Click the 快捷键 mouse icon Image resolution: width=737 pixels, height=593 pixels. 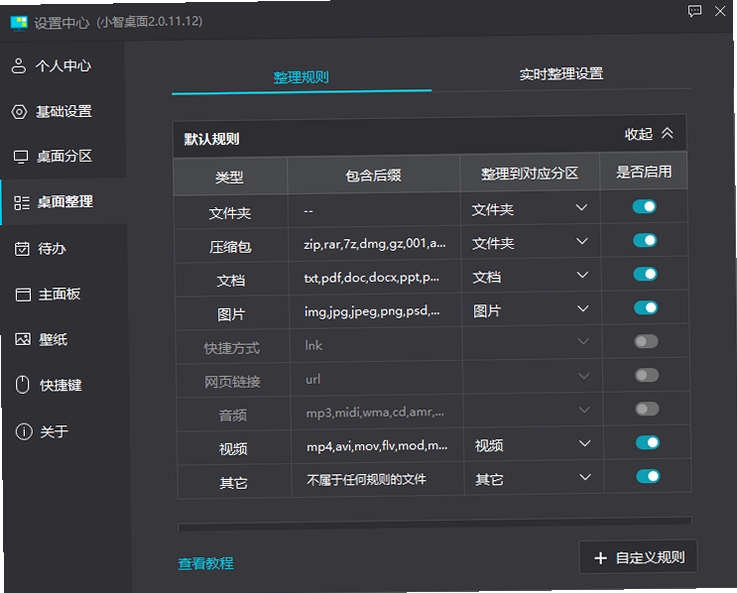pyautogui.click(x=23, y=385)
